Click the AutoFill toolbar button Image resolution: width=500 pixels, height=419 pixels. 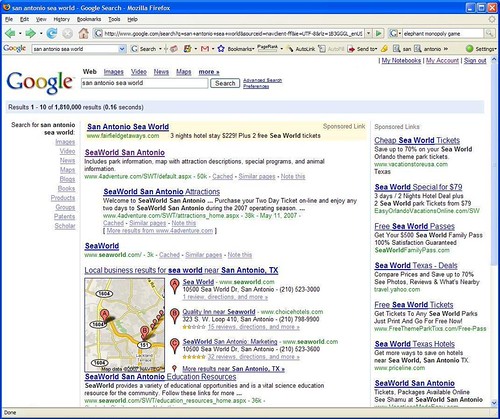tap(331, 49)
